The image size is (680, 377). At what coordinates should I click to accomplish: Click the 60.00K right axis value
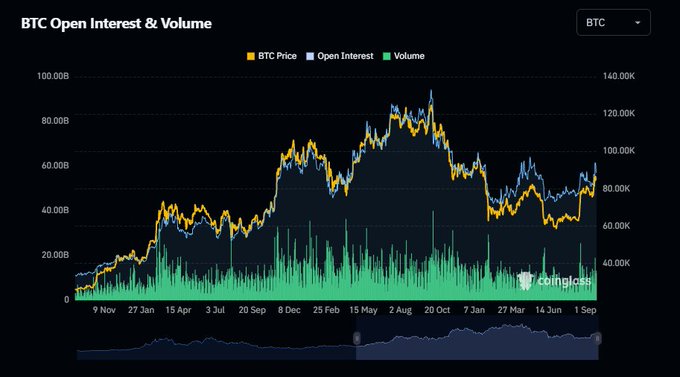point(616,226)
